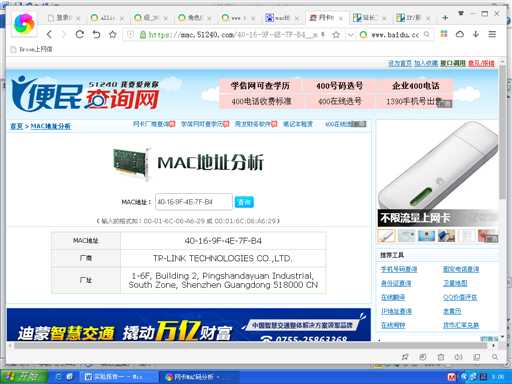Select the Shenzhen Guangdong address cell
The height and width of the screenshot is (384, 512).
pos(223,280)
